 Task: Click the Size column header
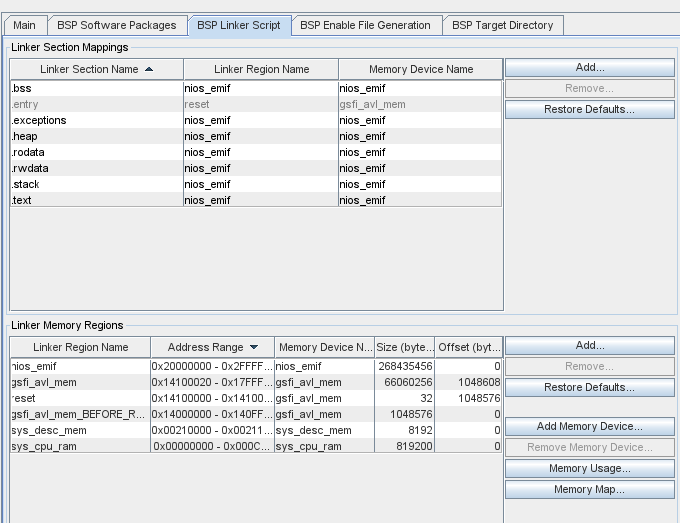click(x=404, y=347)
